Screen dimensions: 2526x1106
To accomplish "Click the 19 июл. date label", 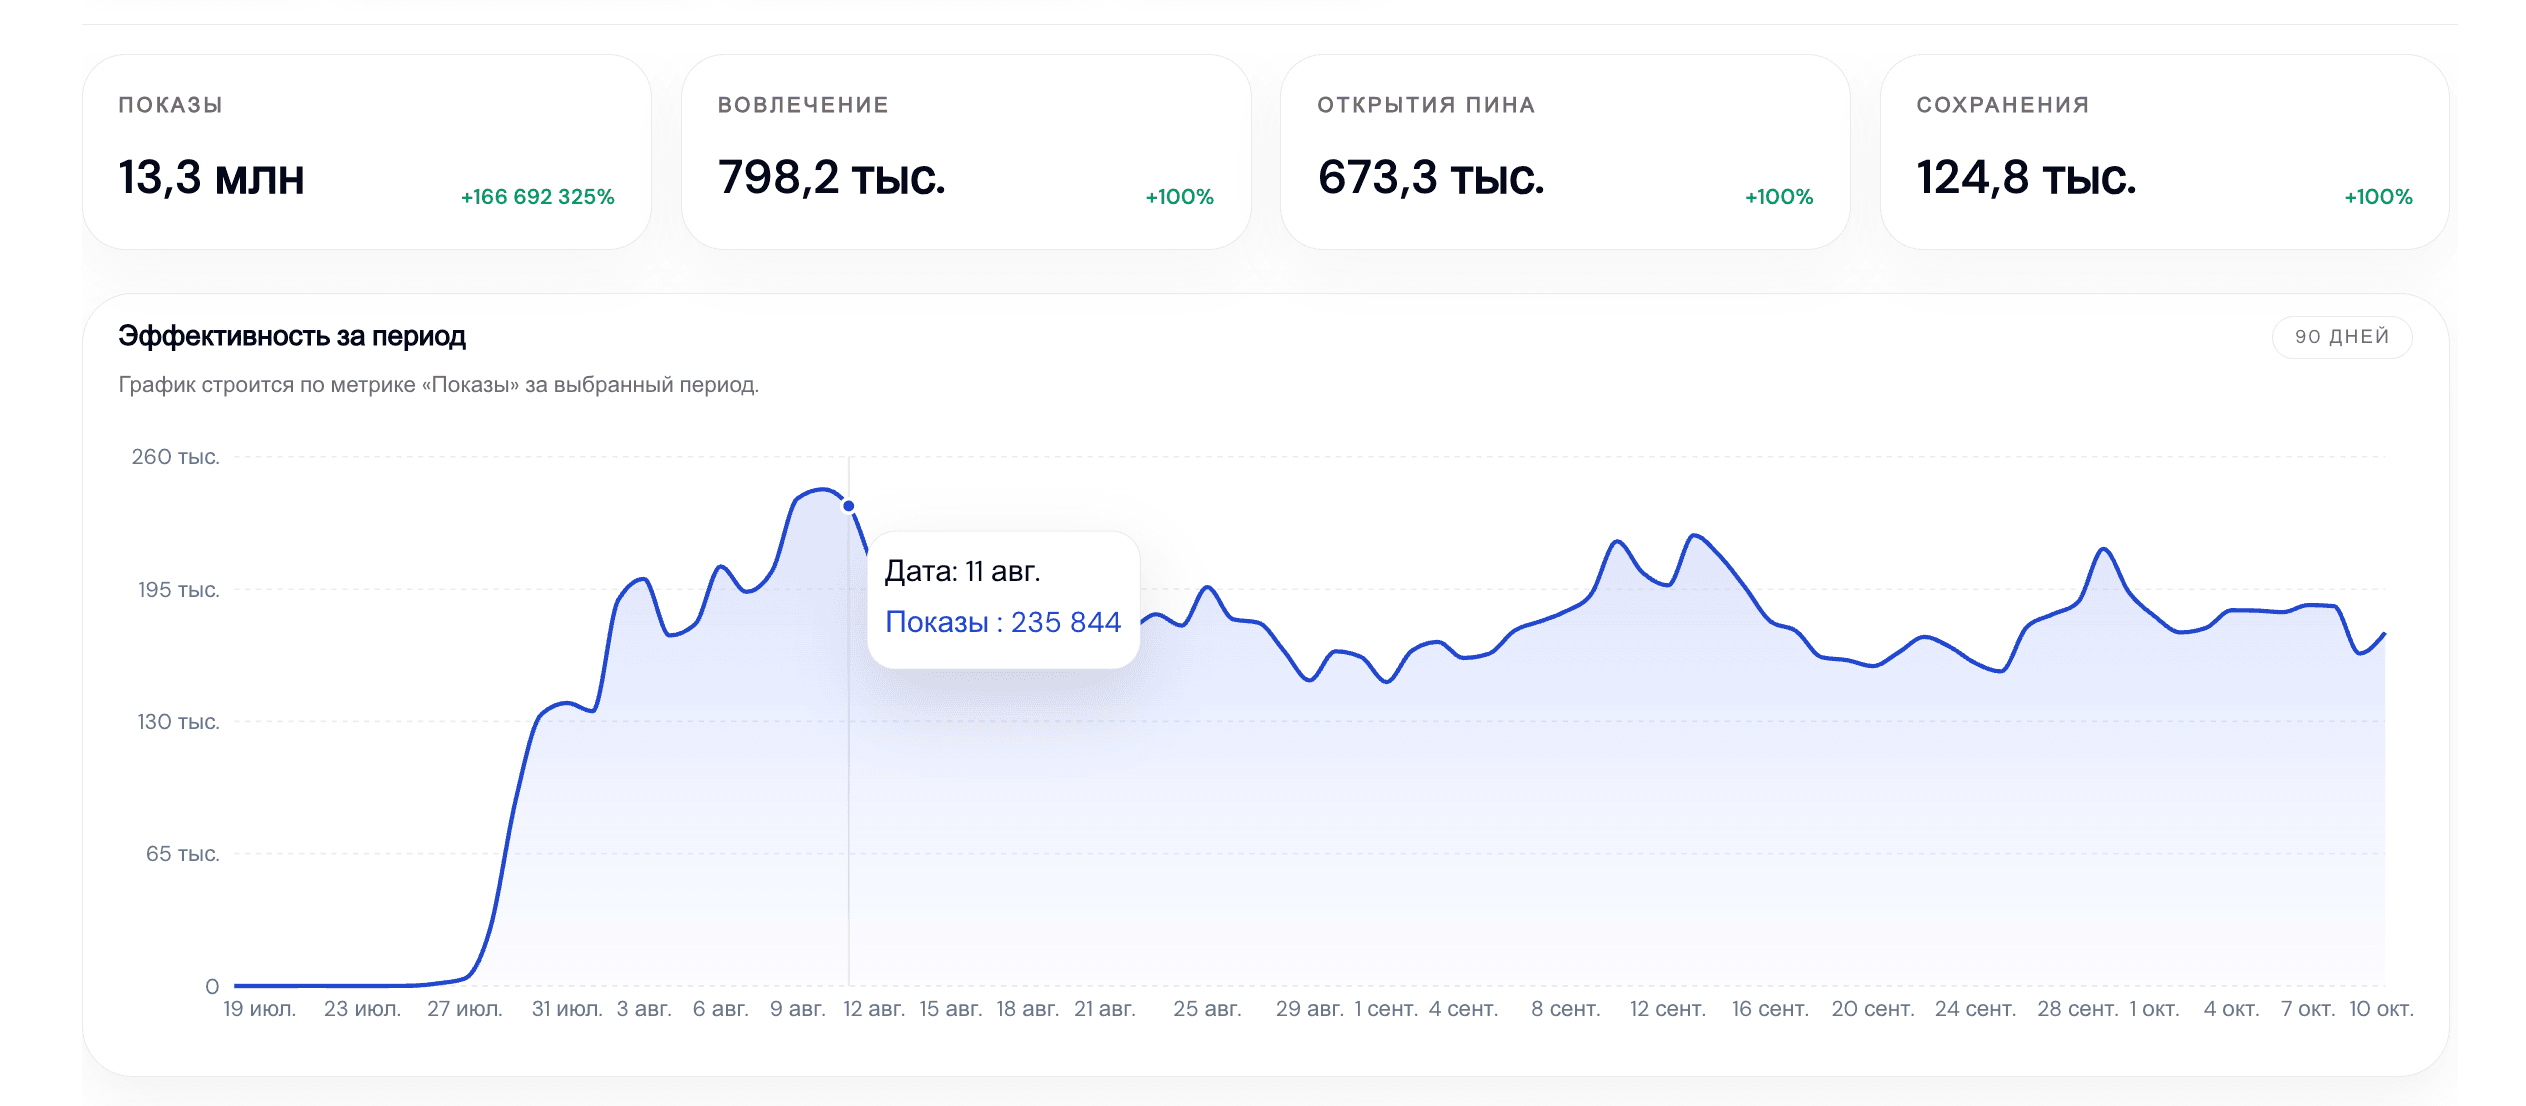I will (x=259, y=1009).
